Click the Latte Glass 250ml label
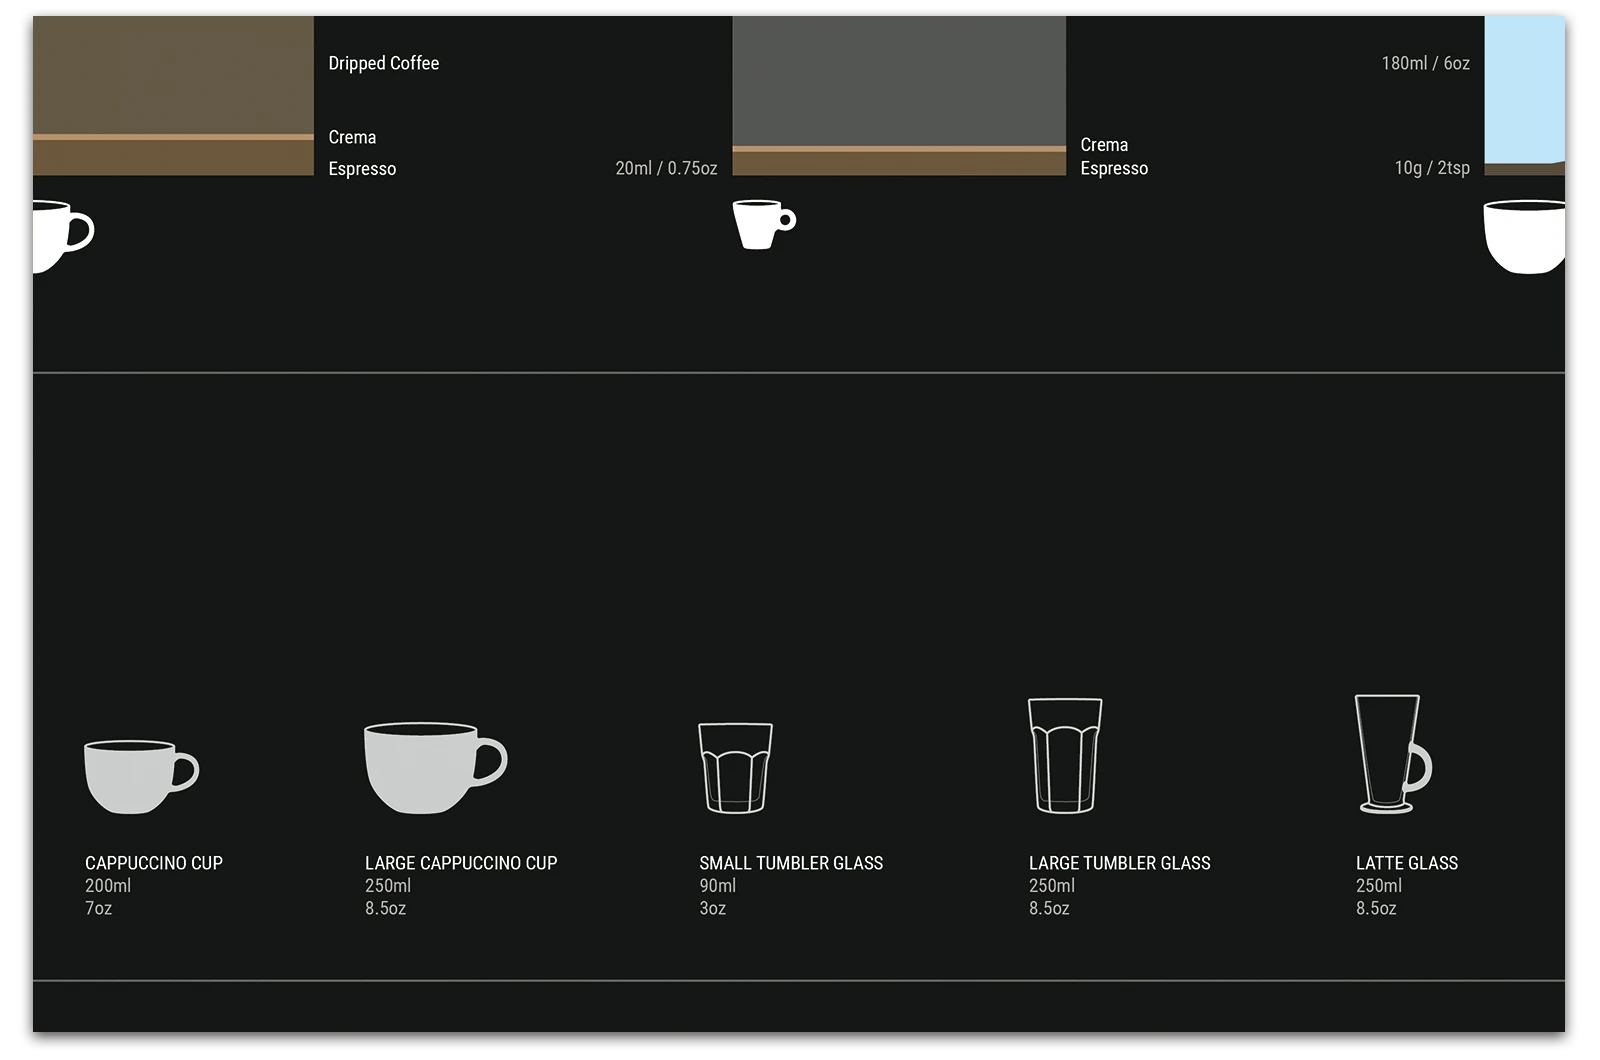Viewport: 1600px width, 1060px height. pos(1378,885)
